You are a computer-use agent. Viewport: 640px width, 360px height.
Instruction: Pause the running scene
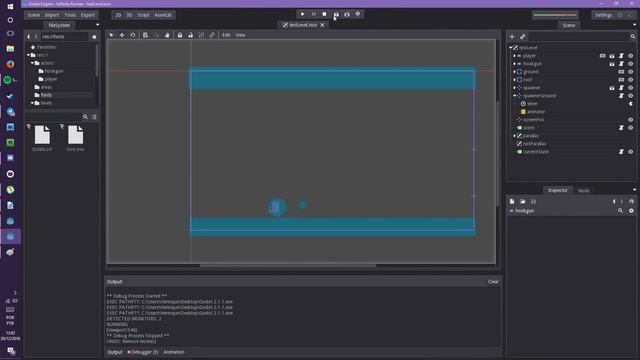pyautogui.click(x=313, y=14)
